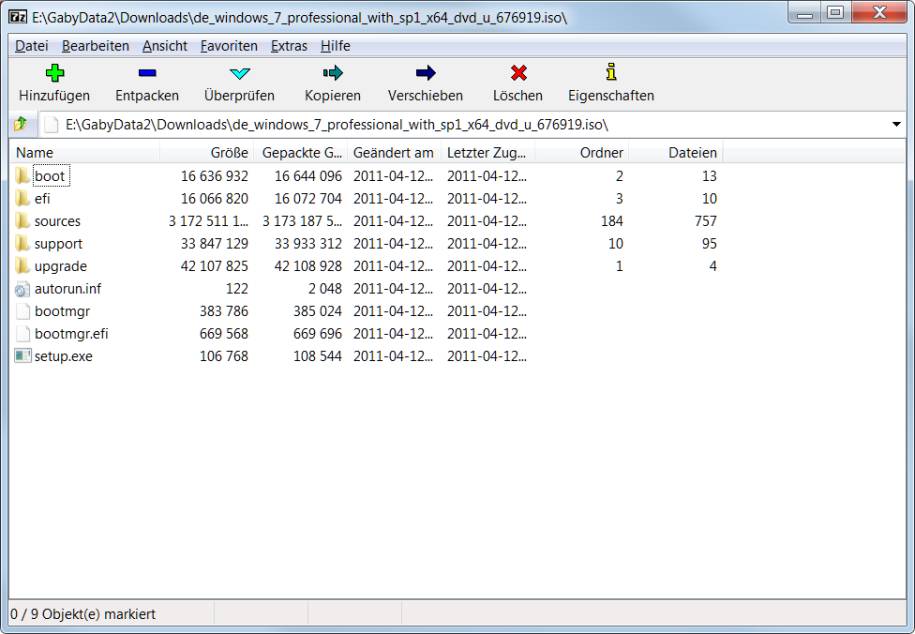Click the red X Löschen icon
Image resolution: width=915 pixels, height=634 pixels.
(x=518, y=73)
